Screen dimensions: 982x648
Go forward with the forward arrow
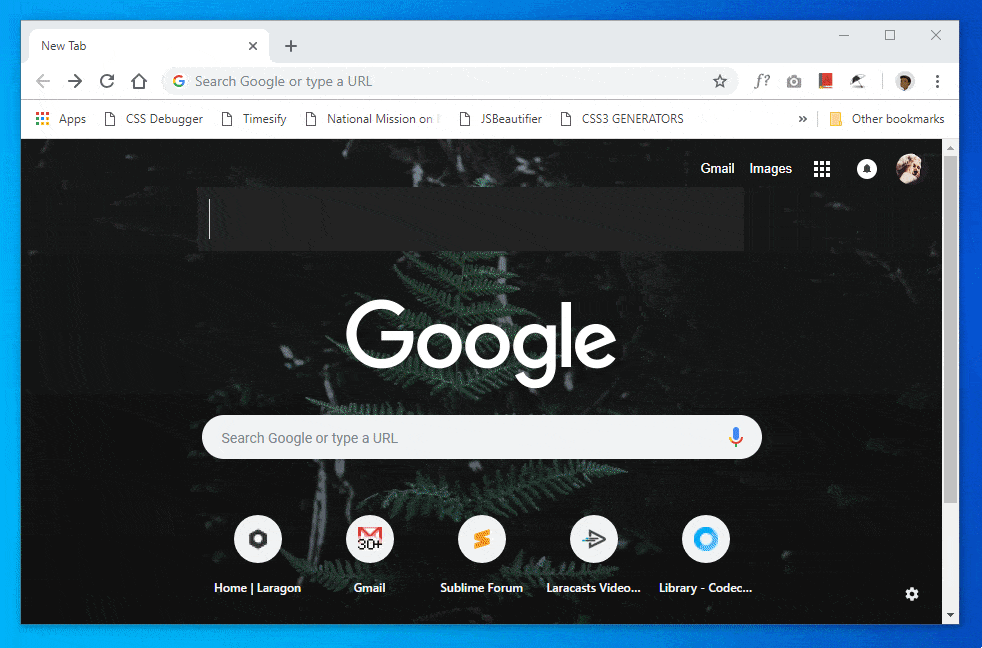coord(75,81)
